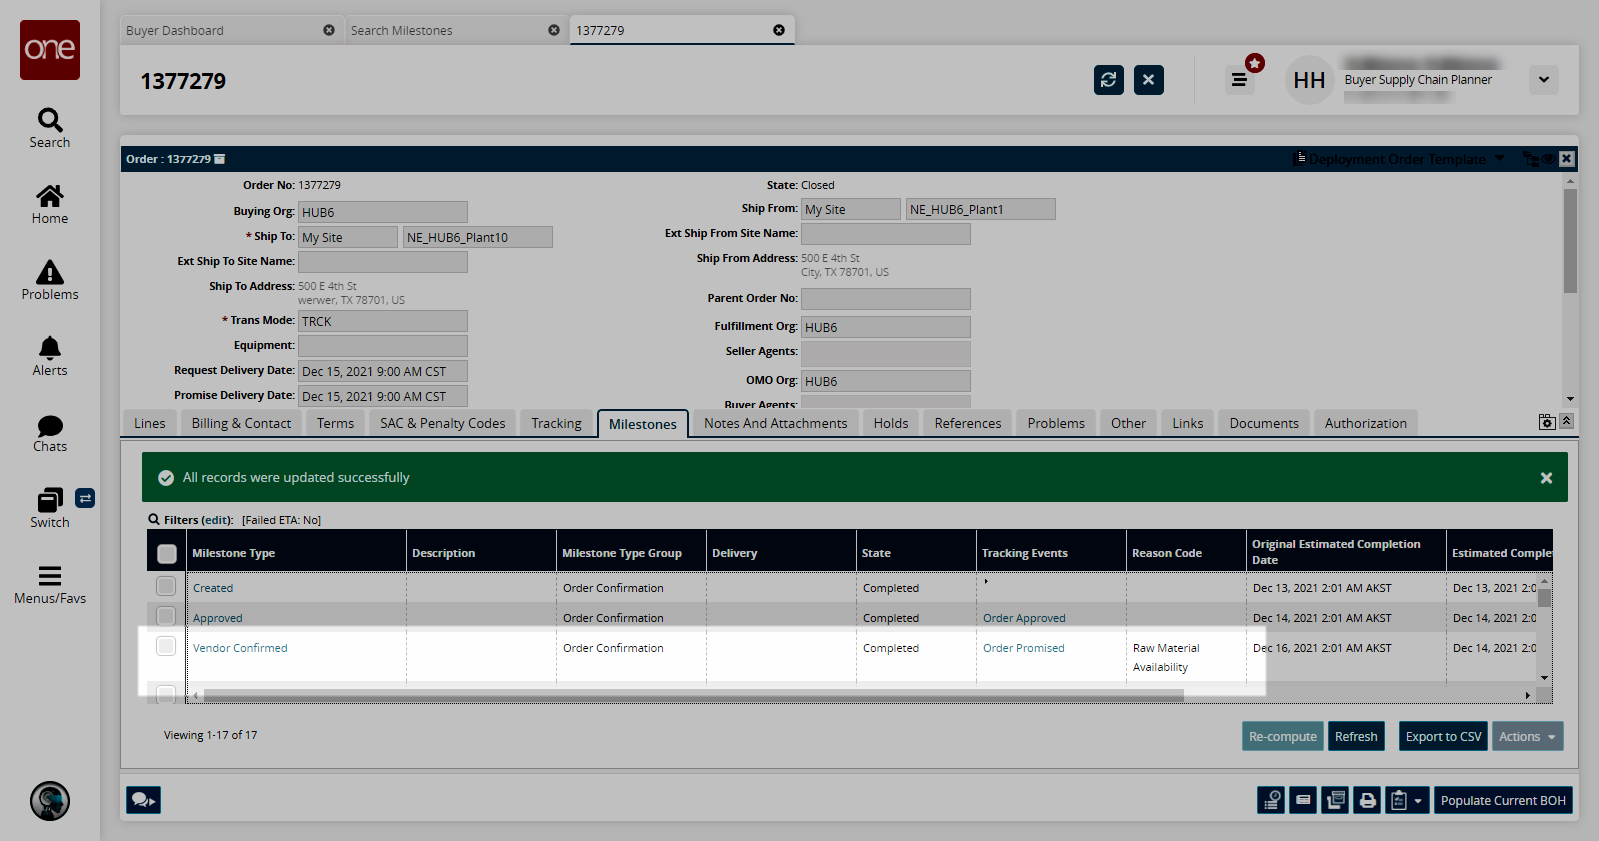The height and width of the screenshot is (841, 1599).
Task: Check the Vendor Confirmed row checkbox
Action: pyautogui.click(x=166, y=647)
